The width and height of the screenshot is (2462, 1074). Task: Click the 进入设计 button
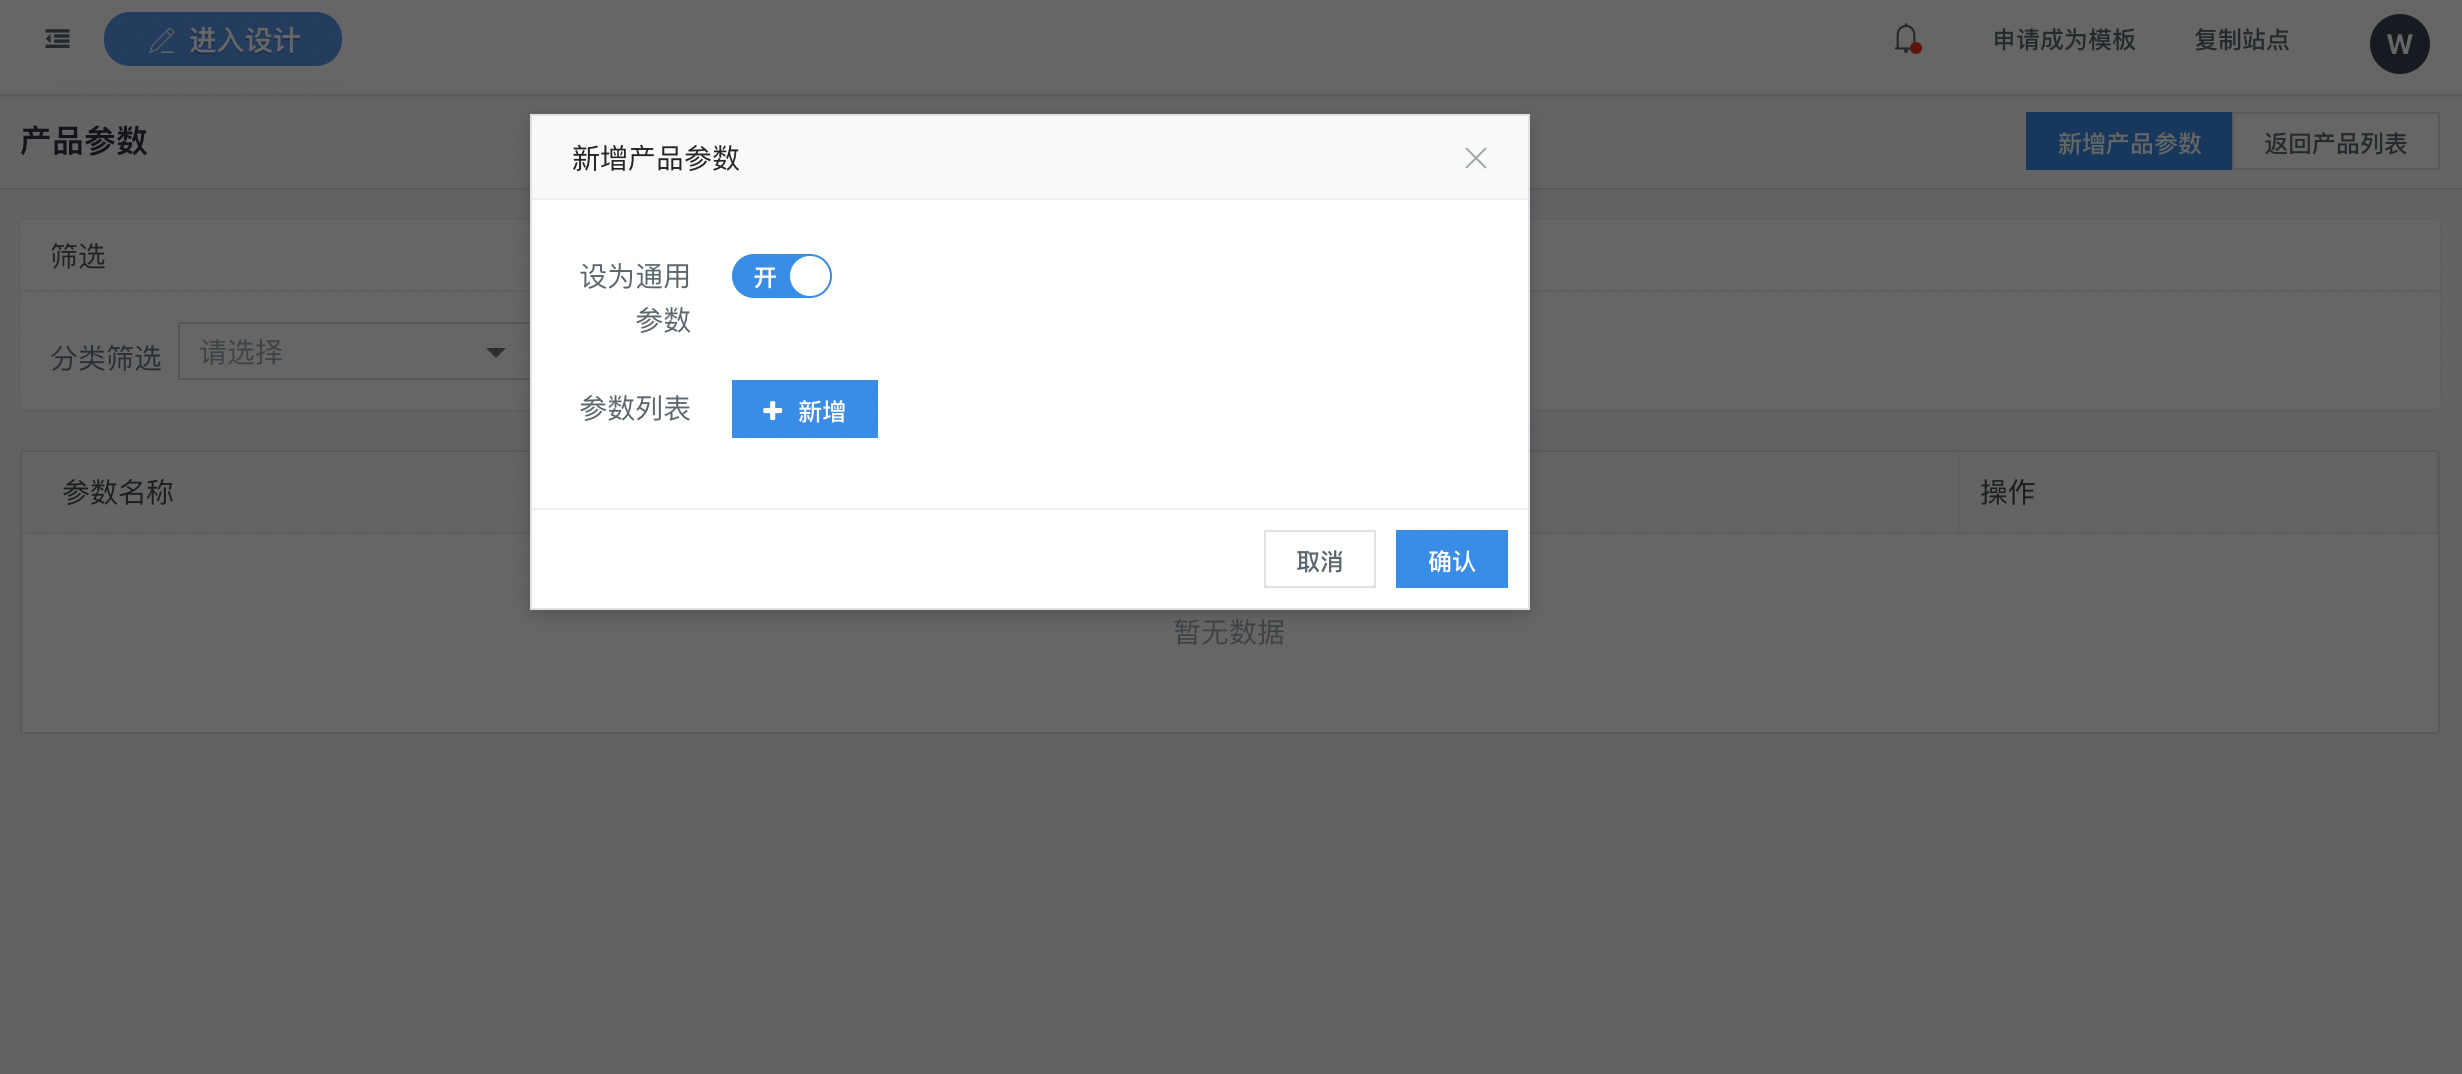point(223,39)
